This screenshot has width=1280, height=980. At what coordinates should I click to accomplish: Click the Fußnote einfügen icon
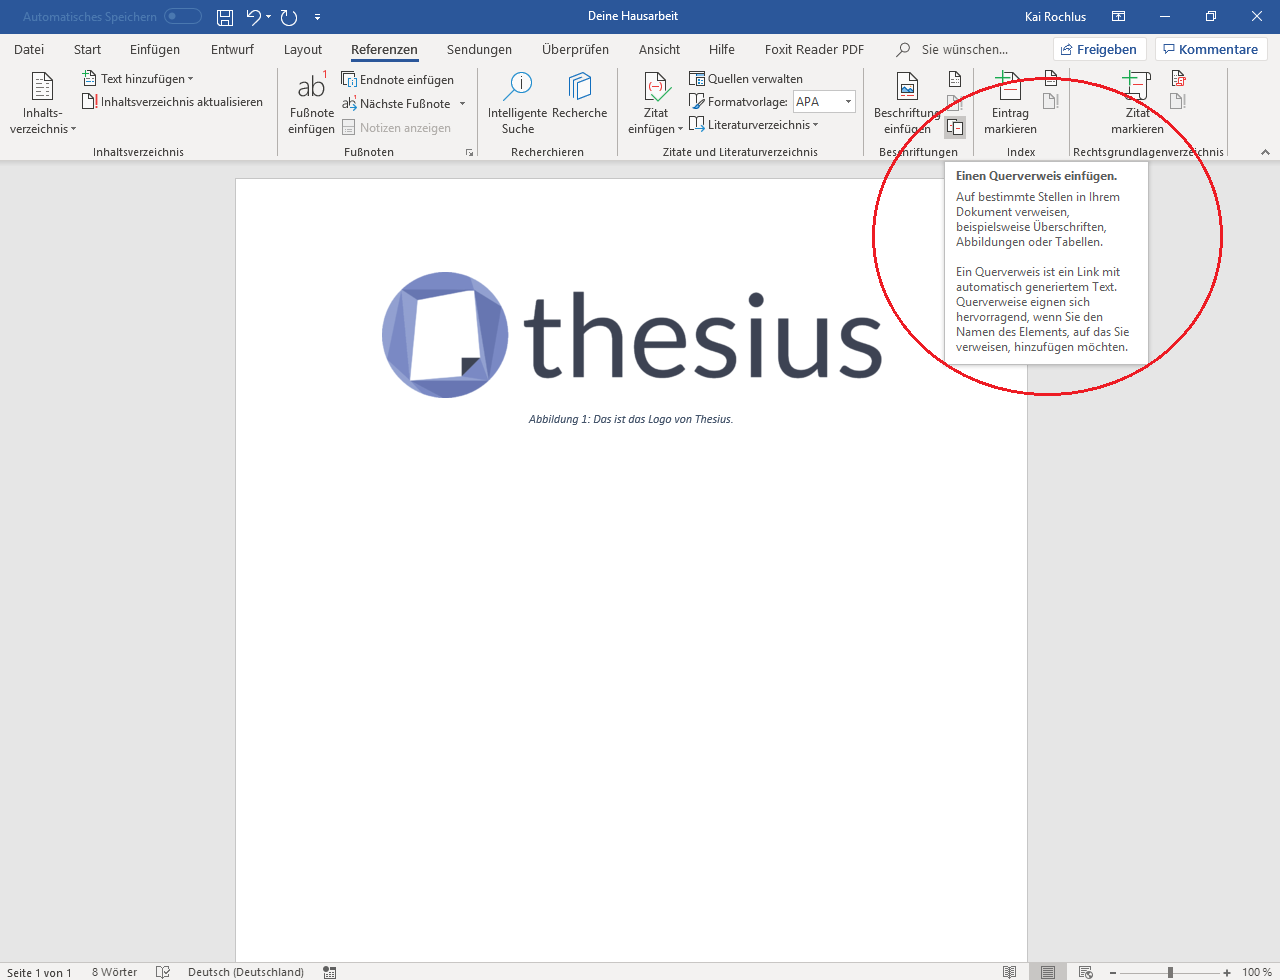pos(311,88)
